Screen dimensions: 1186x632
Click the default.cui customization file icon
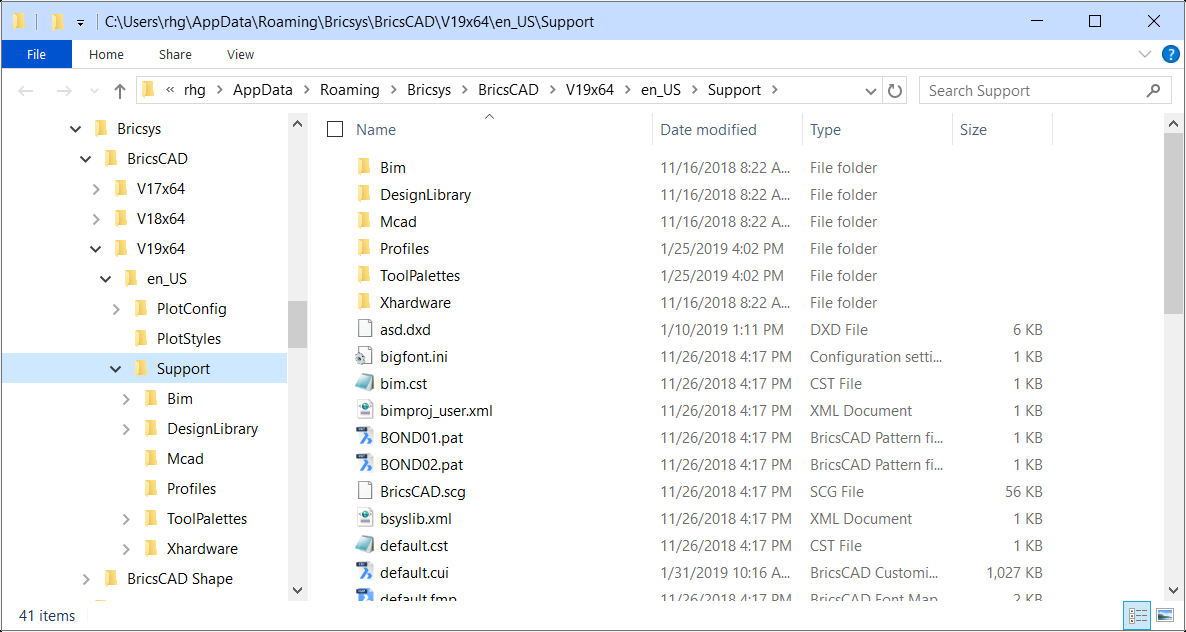pyautogui.click(x=365, y=572)
